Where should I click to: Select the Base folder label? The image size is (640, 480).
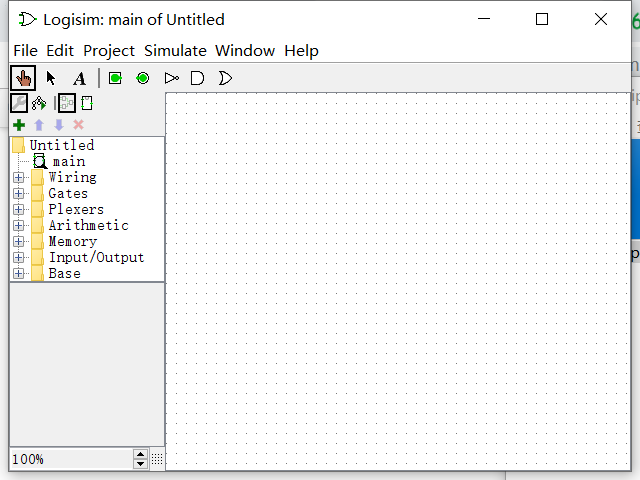click(x=64, y=273)
